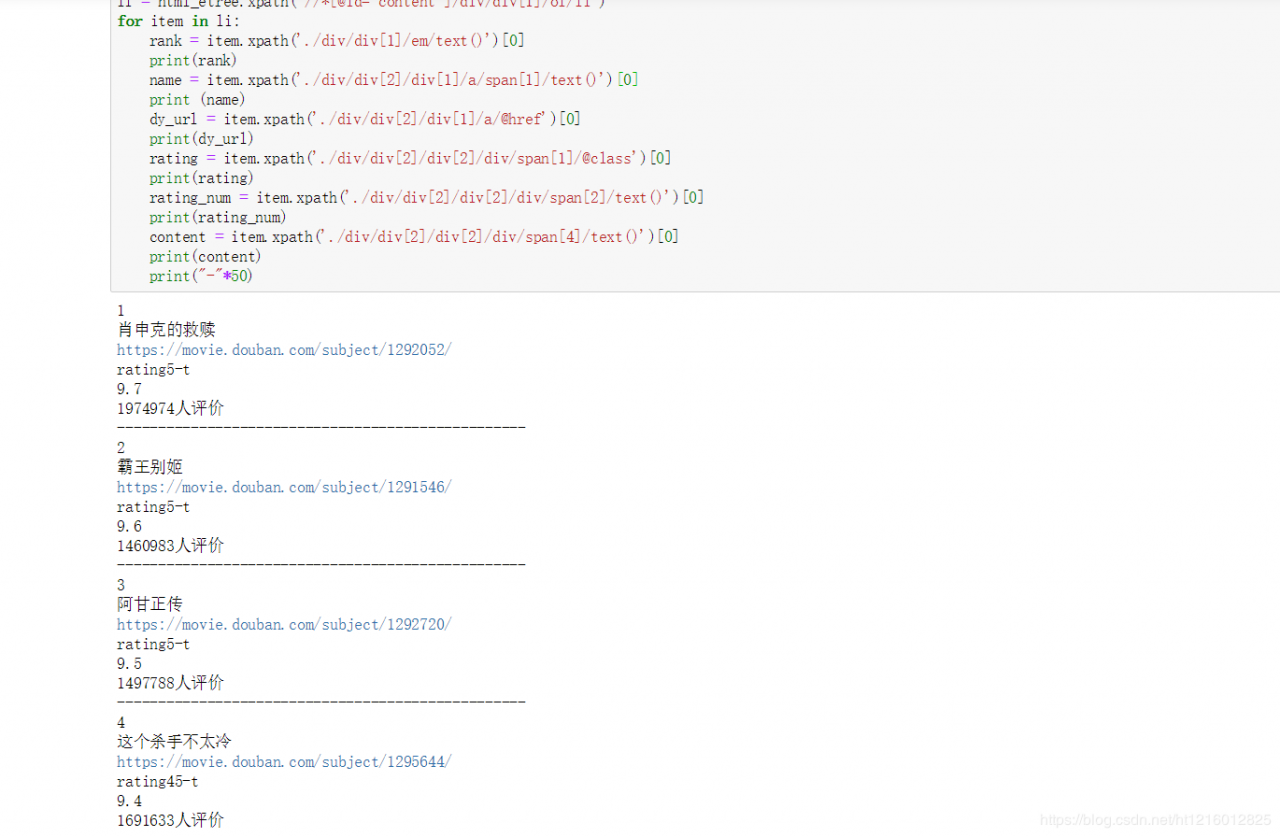Click the output title 这个杀手不太冷
Image resolution: width=1280 pixels, height=837 pixels.
[174, 741]
